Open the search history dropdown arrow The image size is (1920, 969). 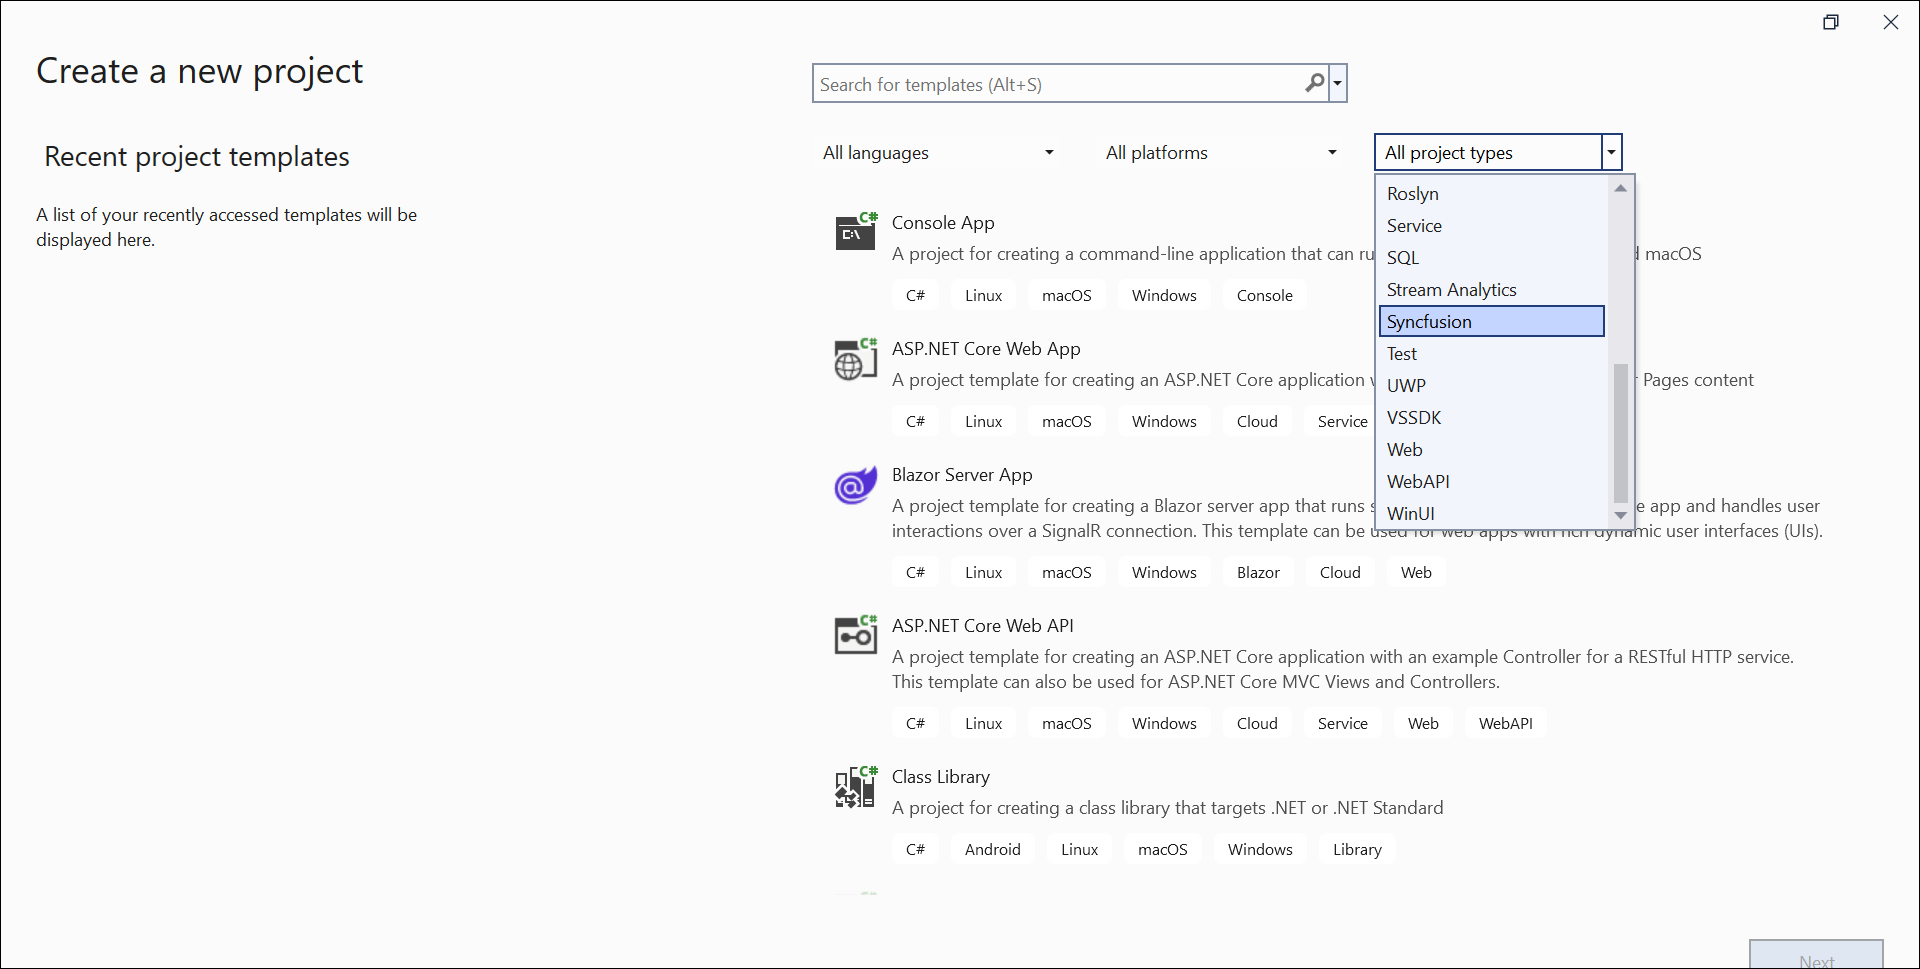click(x=1338, y=83)
